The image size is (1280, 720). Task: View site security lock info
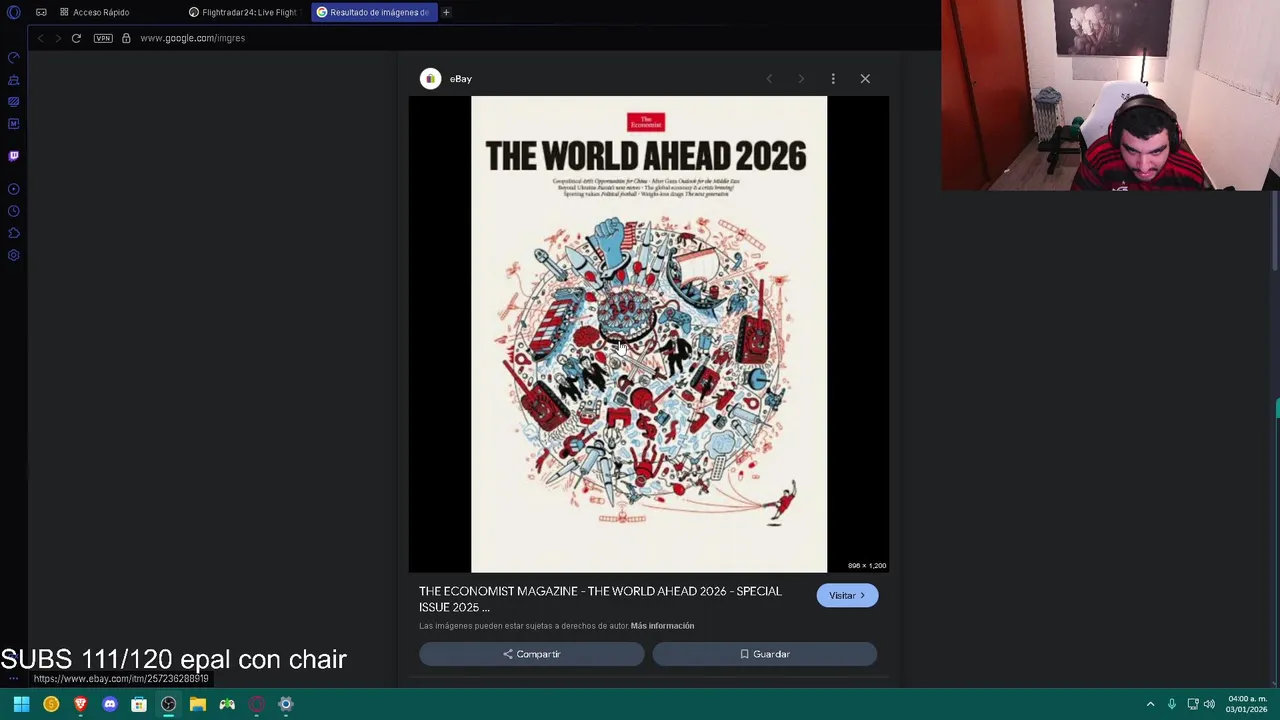pyautogui.click(x=126, y=38)
